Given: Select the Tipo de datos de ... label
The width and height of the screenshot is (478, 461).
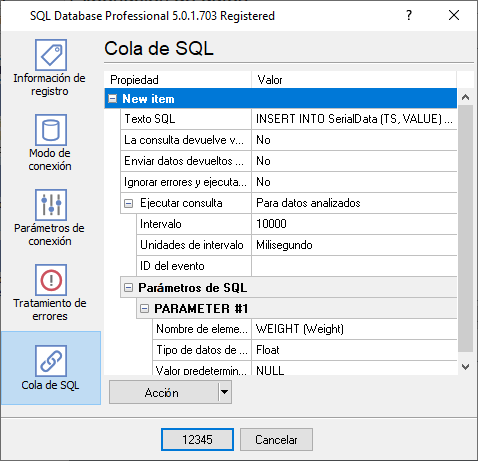Looking at the screenshot, I should point(202,350).
